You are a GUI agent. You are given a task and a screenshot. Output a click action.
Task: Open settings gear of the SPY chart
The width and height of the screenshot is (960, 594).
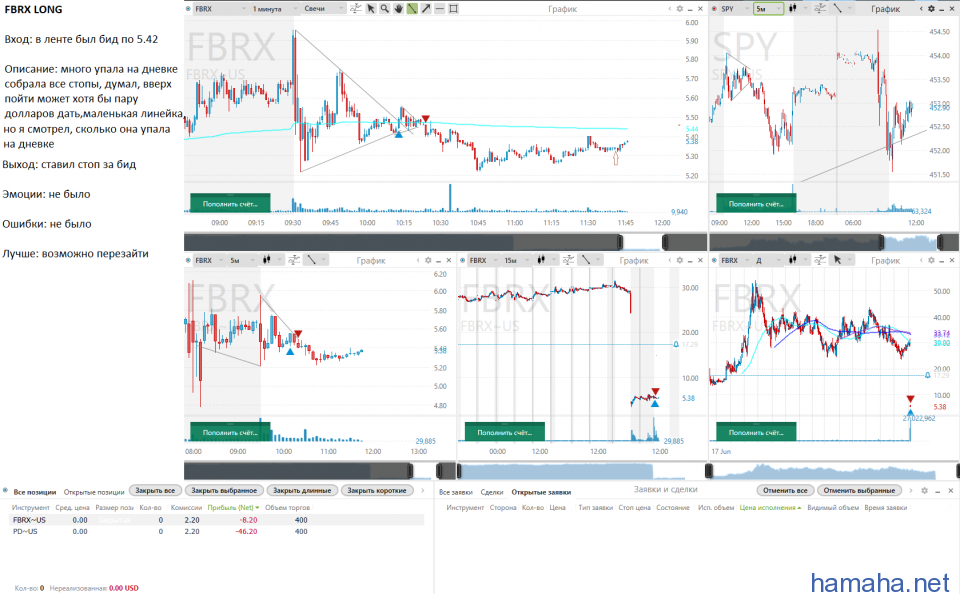coord(931,9)
